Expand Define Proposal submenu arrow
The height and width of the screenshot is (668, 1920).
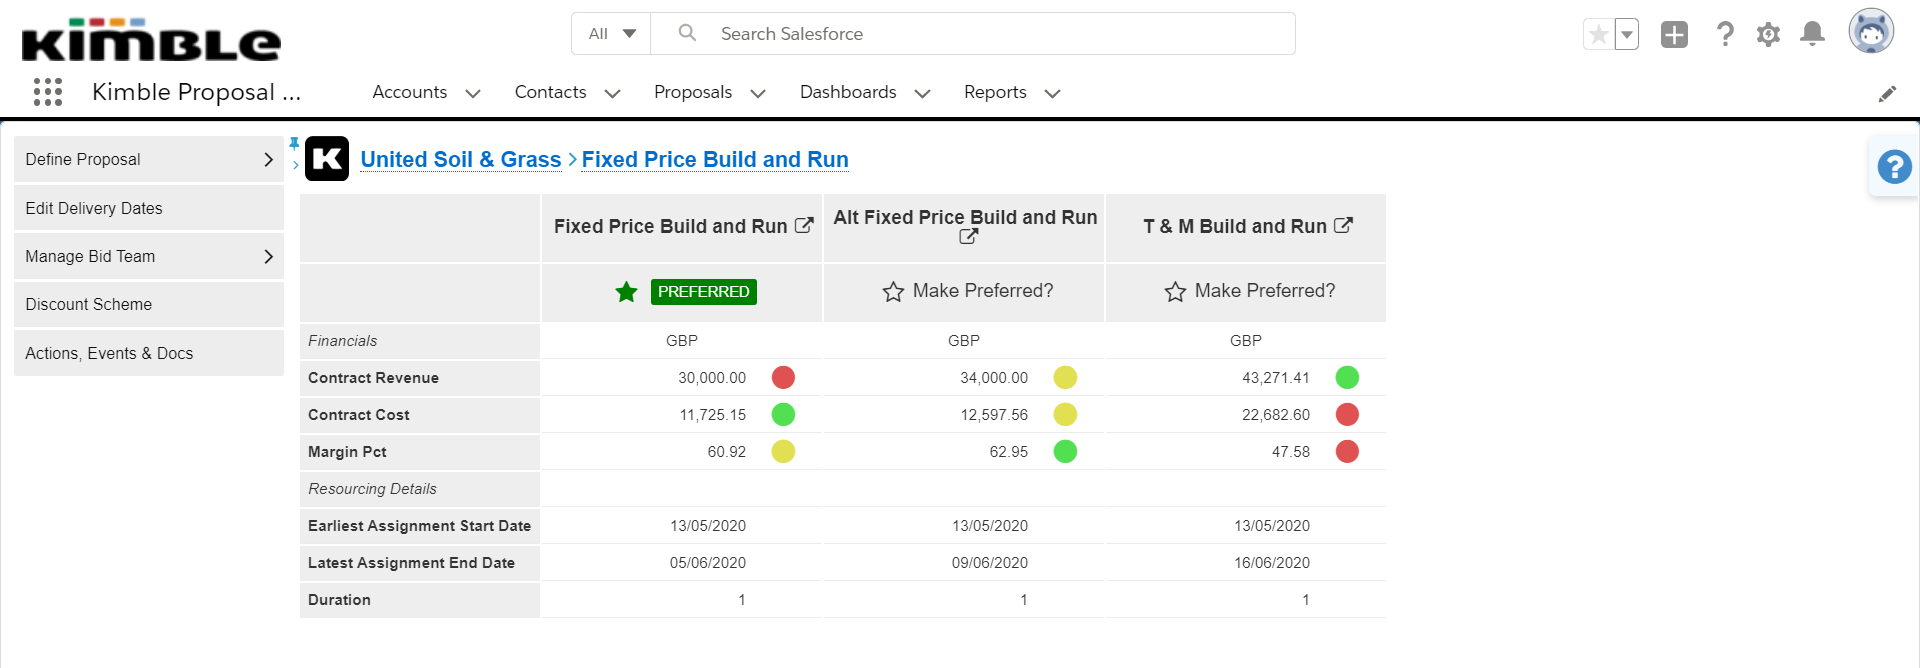coord(268,160)
